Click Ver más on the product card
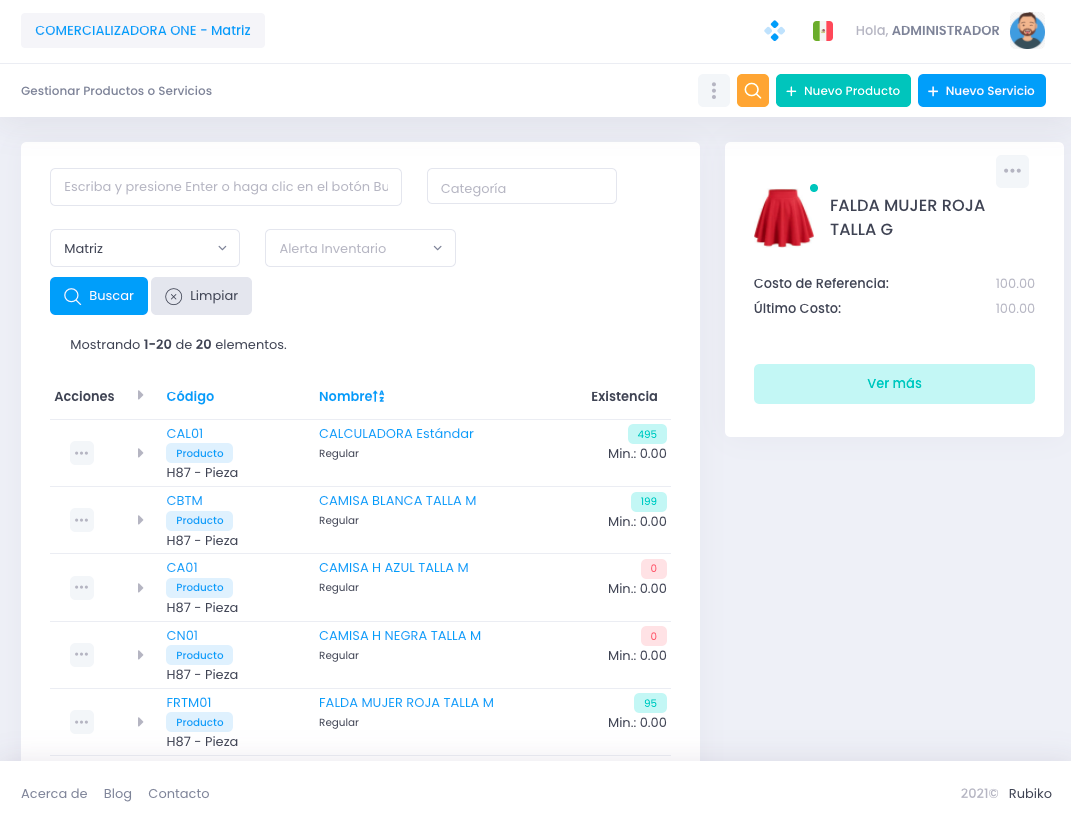Image resolution: width=1071 pixels, height=818 pixels. point(894,384)
